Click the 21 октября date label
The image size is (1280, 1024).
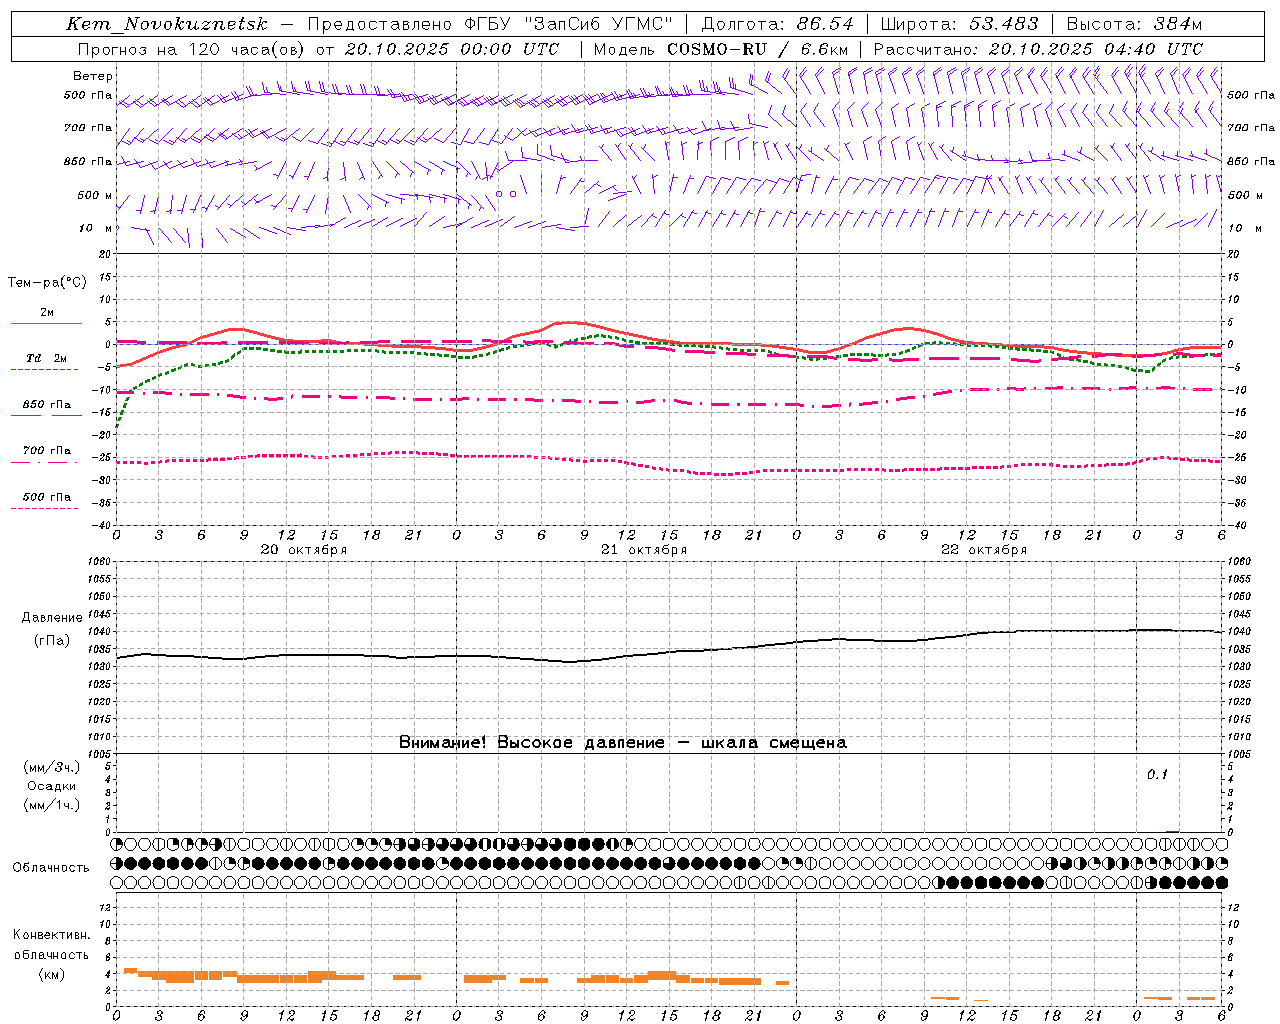click(643, 550)
